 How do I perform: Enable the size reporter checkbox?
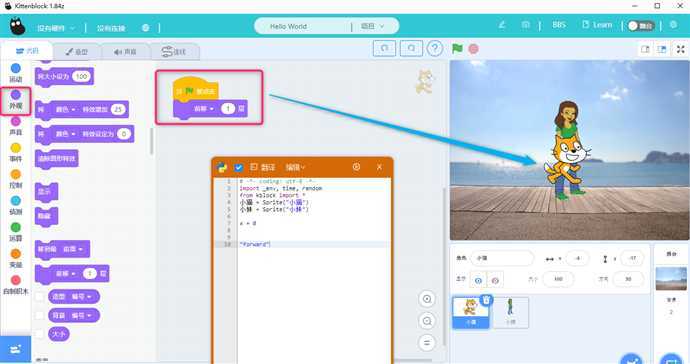(x=40, y=334)
